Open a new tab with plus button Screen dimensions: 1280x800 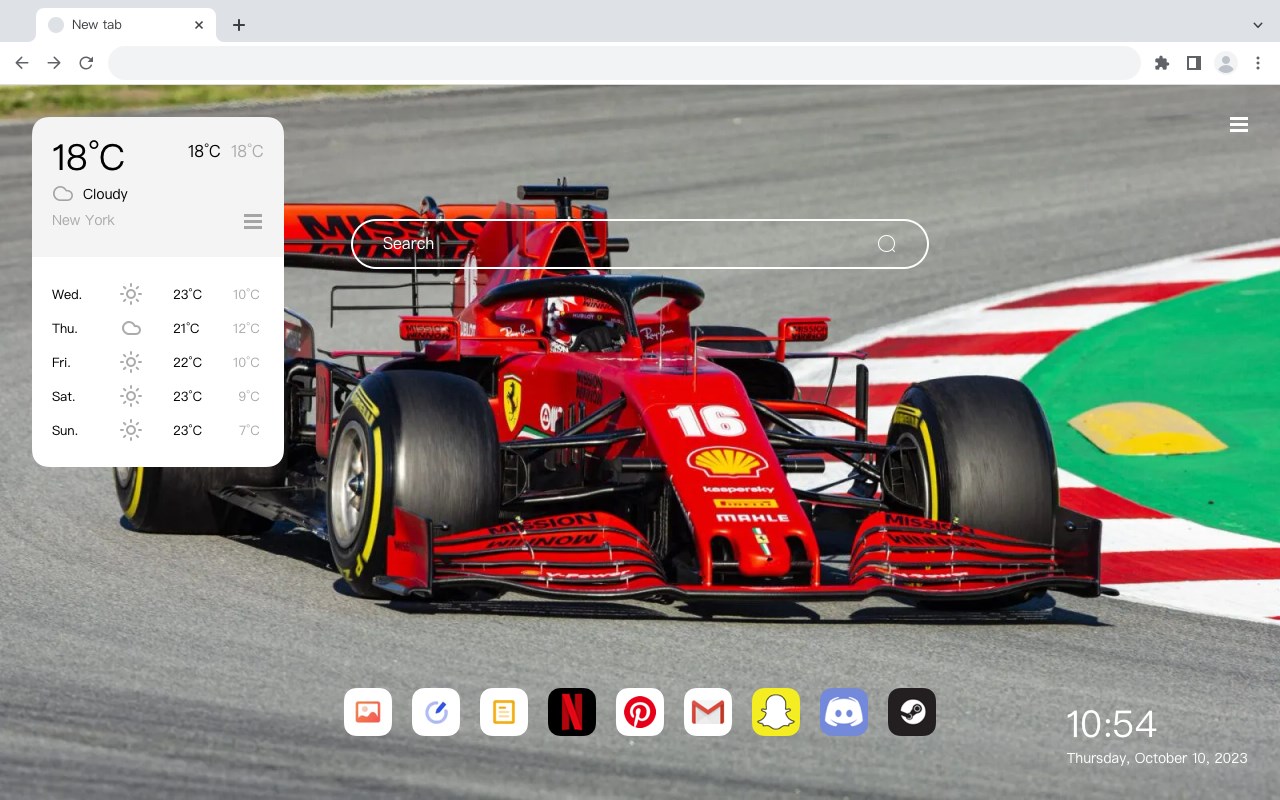coord(239,25)
